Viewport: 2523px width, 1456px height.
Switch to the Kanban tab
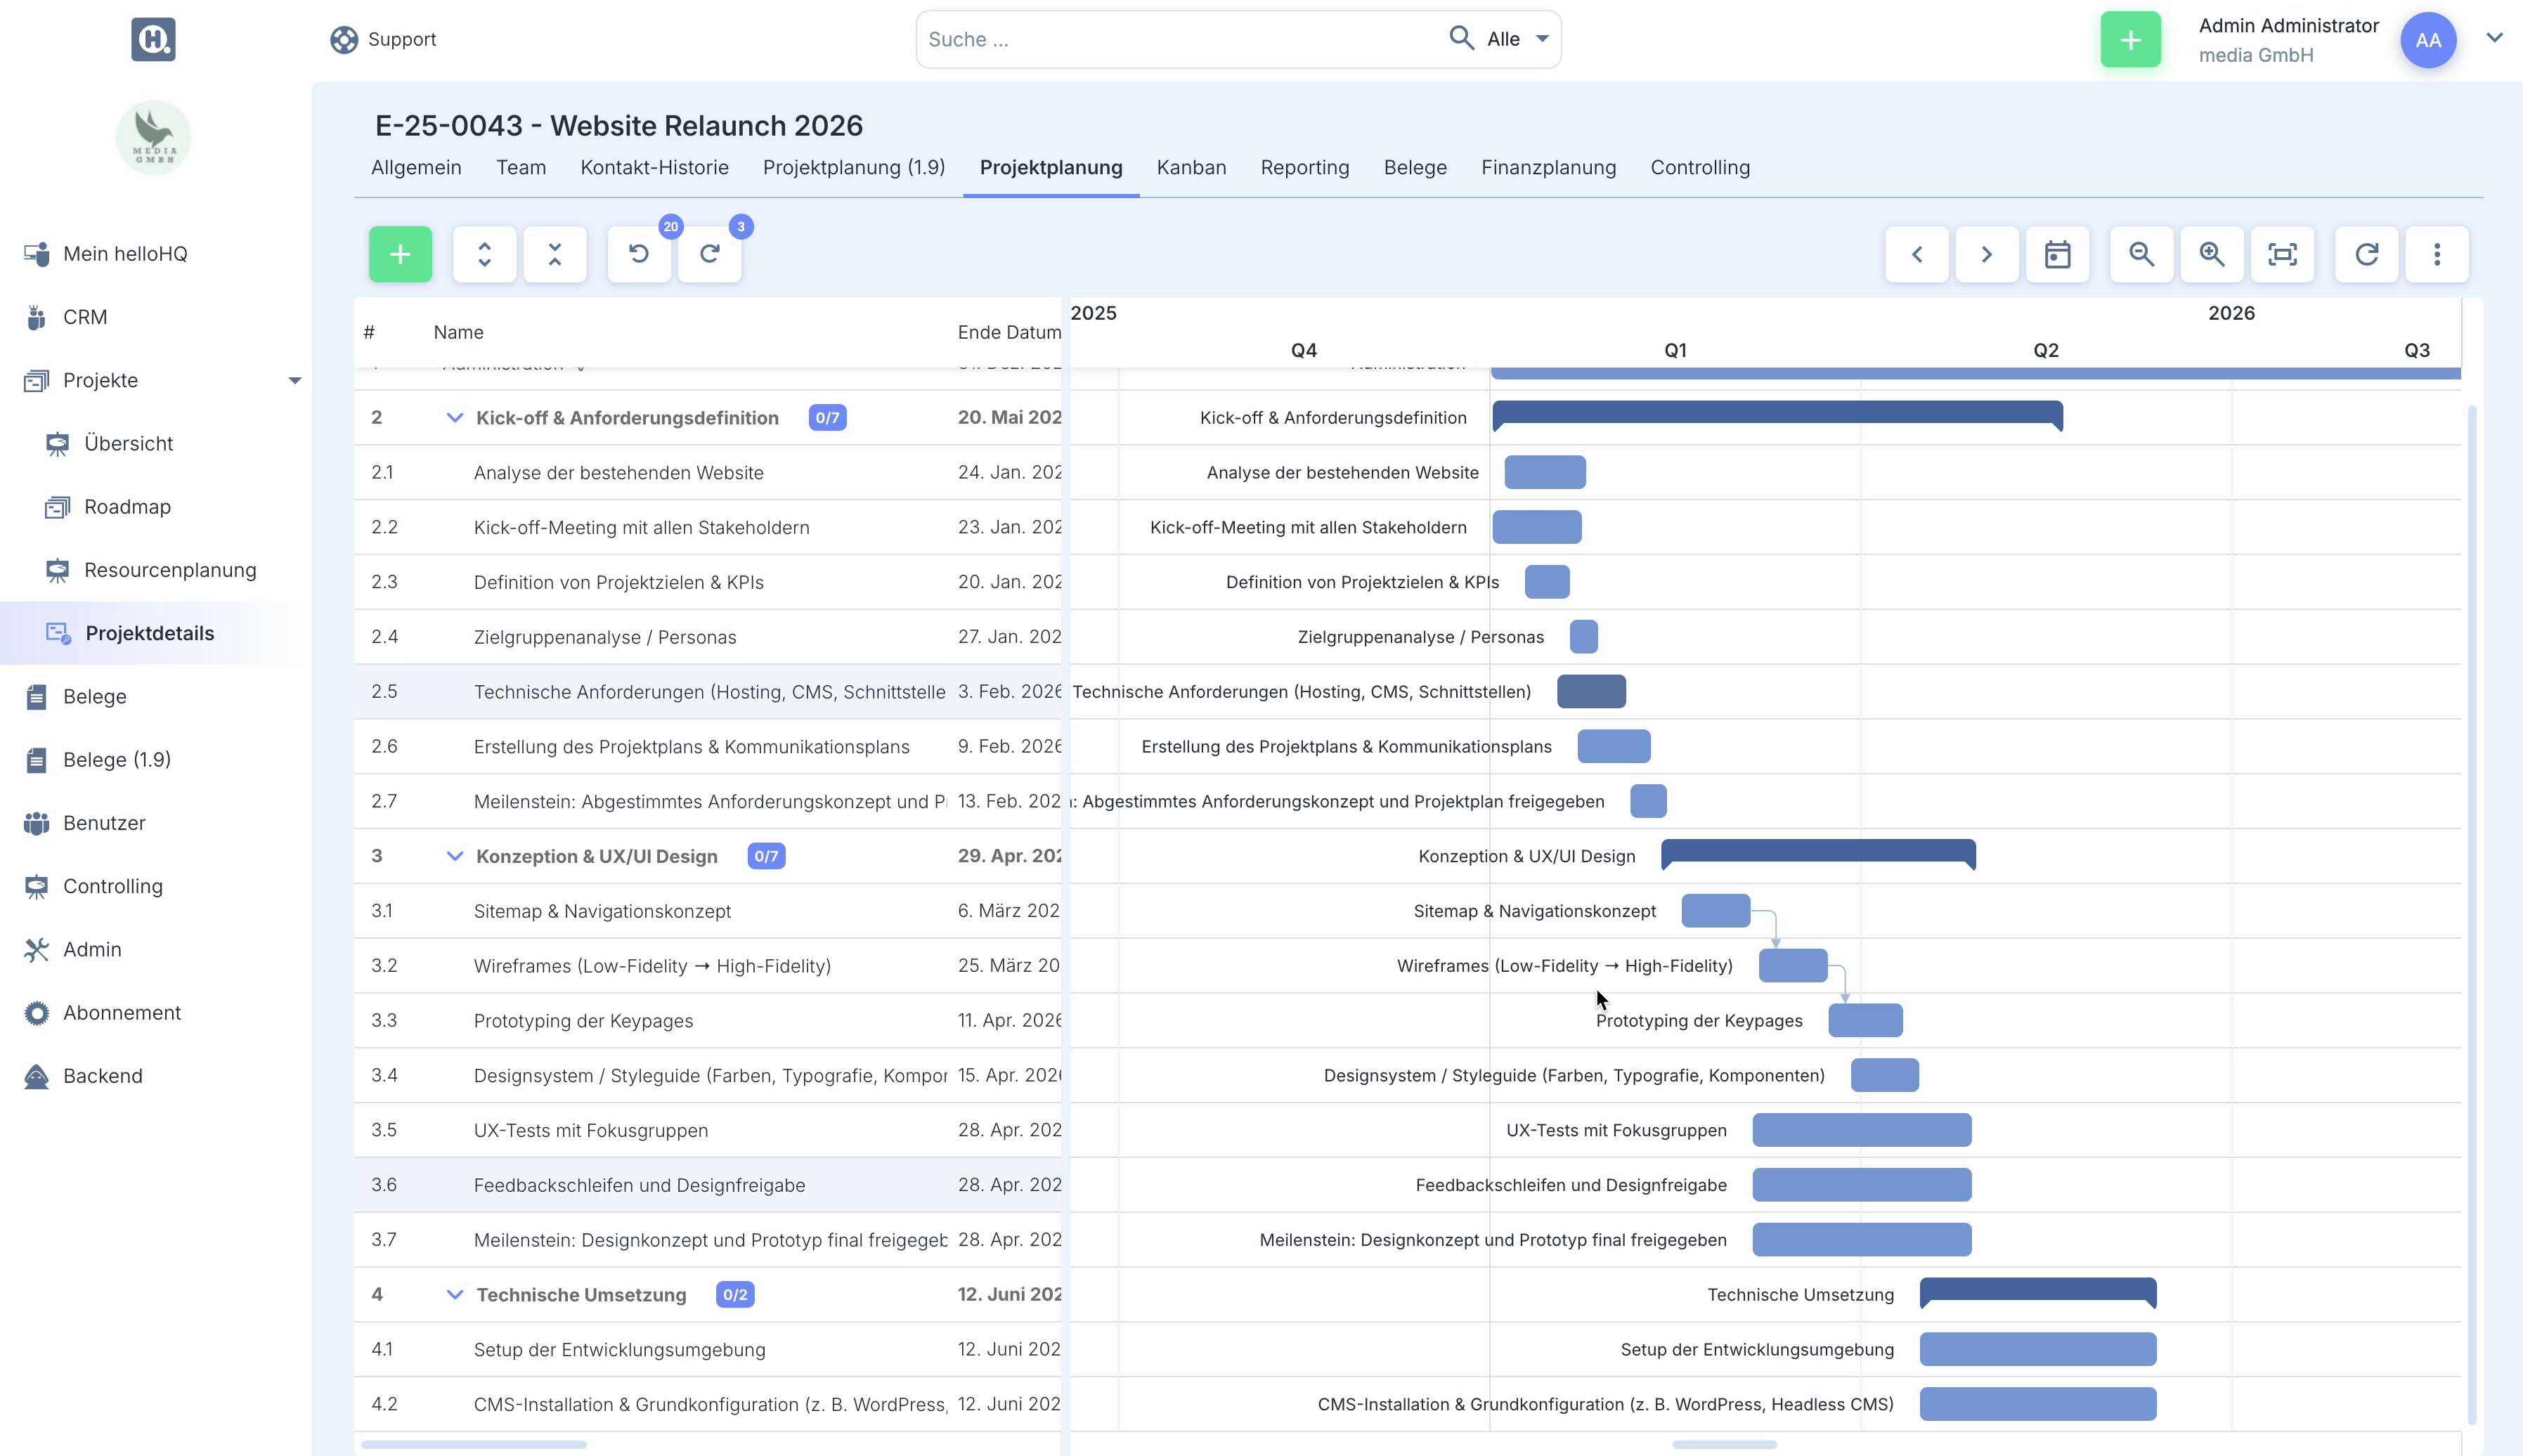tap(1191, 167)
